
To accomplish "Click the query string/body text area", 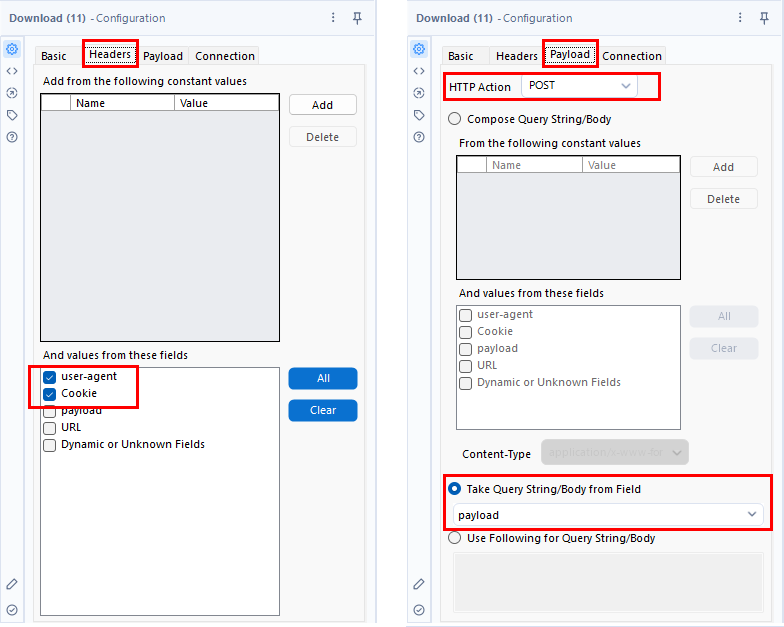I will [x=608, y=582].
